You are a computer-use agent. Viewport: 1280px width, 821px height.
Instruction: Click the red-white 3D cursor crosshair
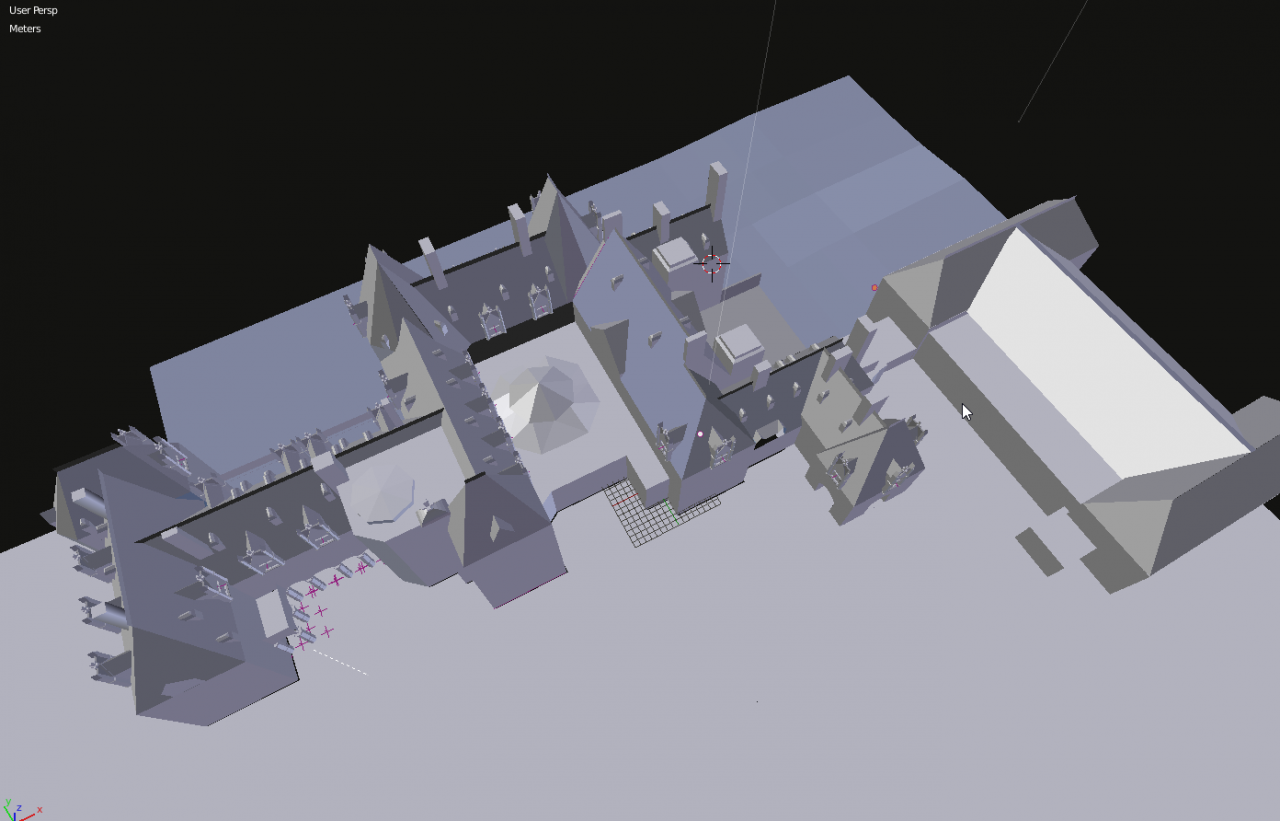click(x=711, y=264)
